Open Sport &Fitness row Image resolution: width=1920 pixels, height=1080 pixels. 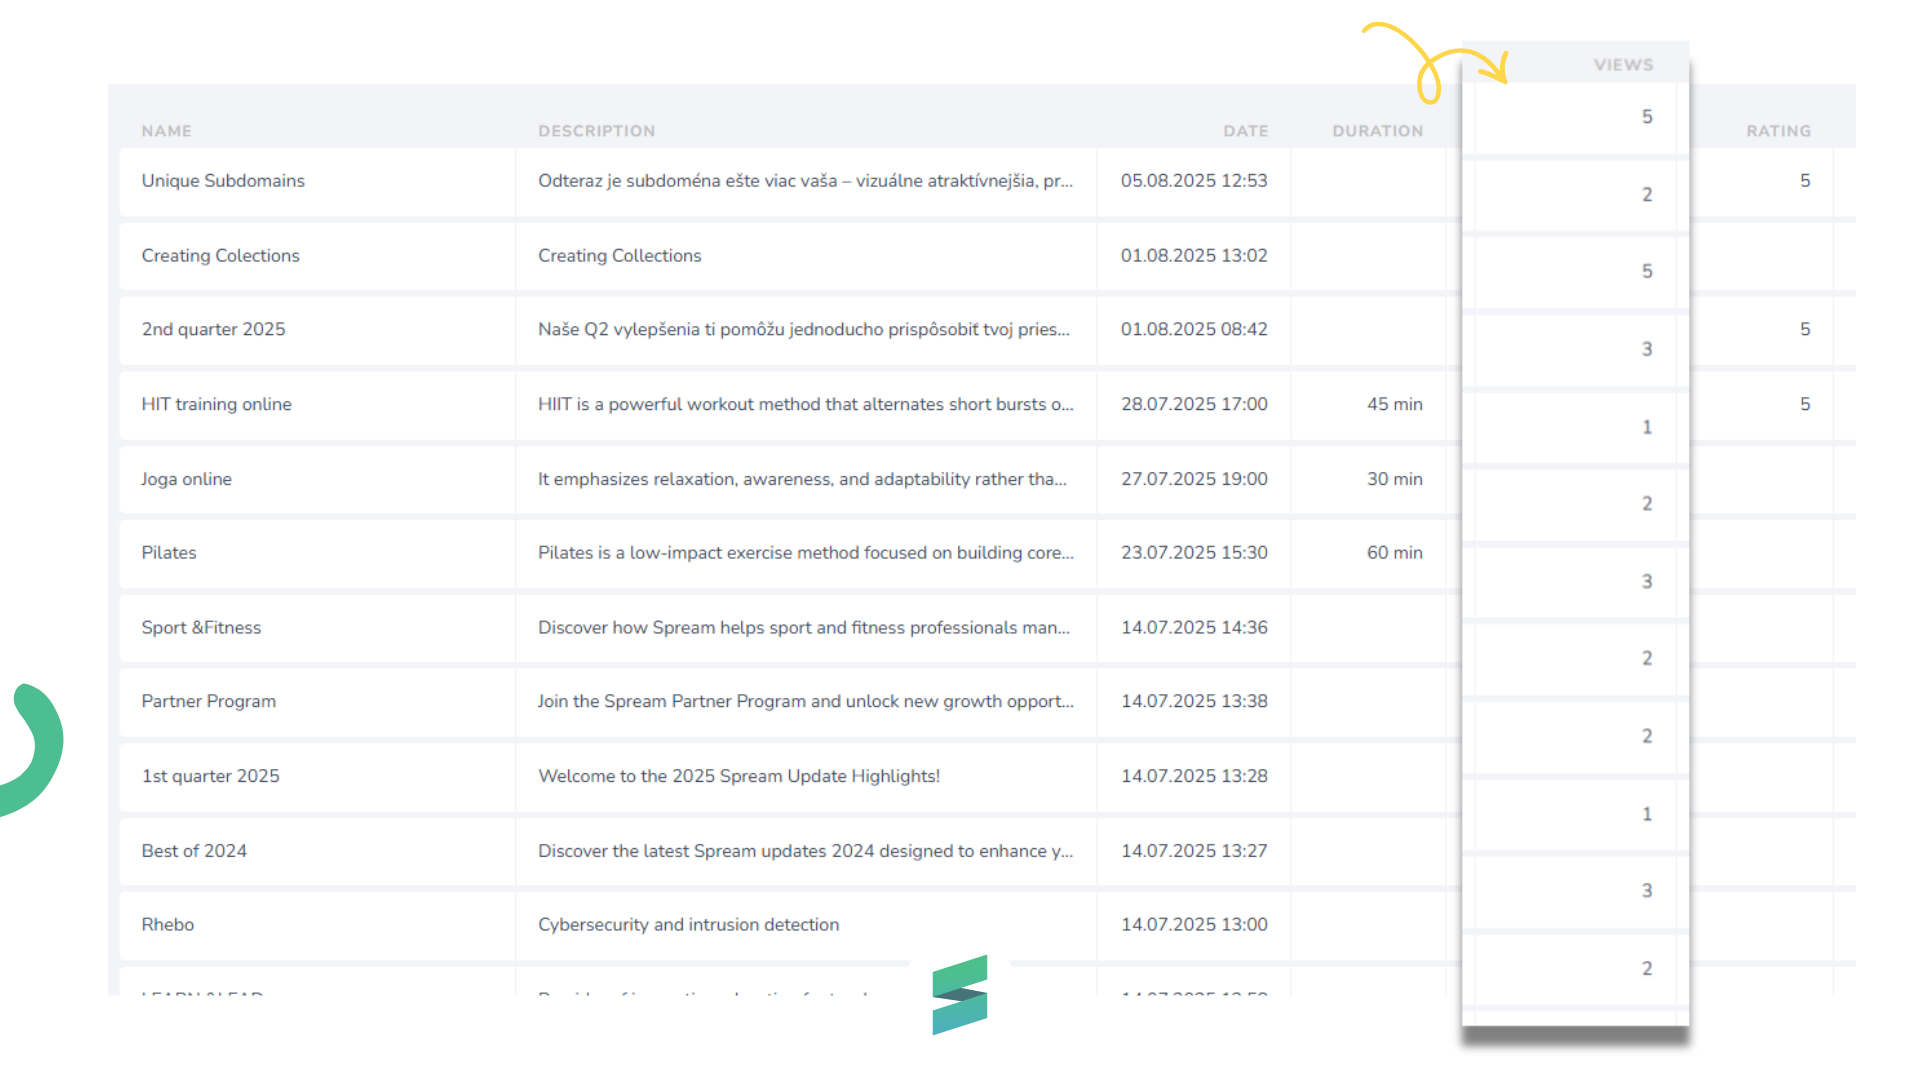[201, 628]
